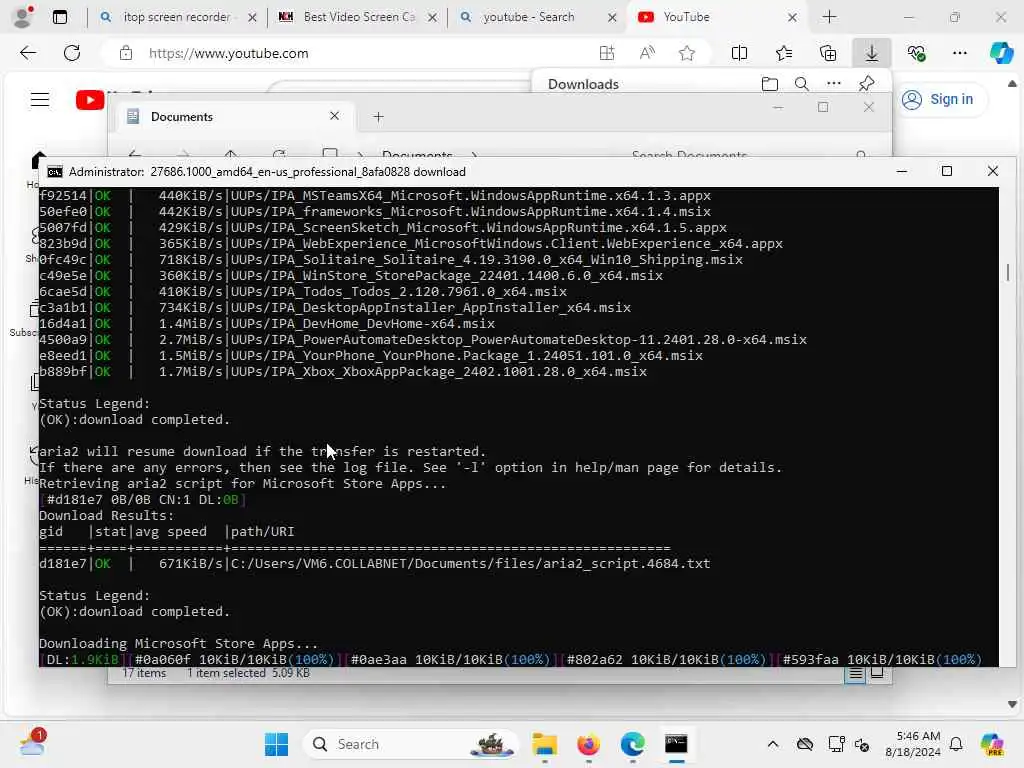Close the Best Video Screen Capture tab
The height and width of the screenshot is (768, 1024).
tap(432, 18)
